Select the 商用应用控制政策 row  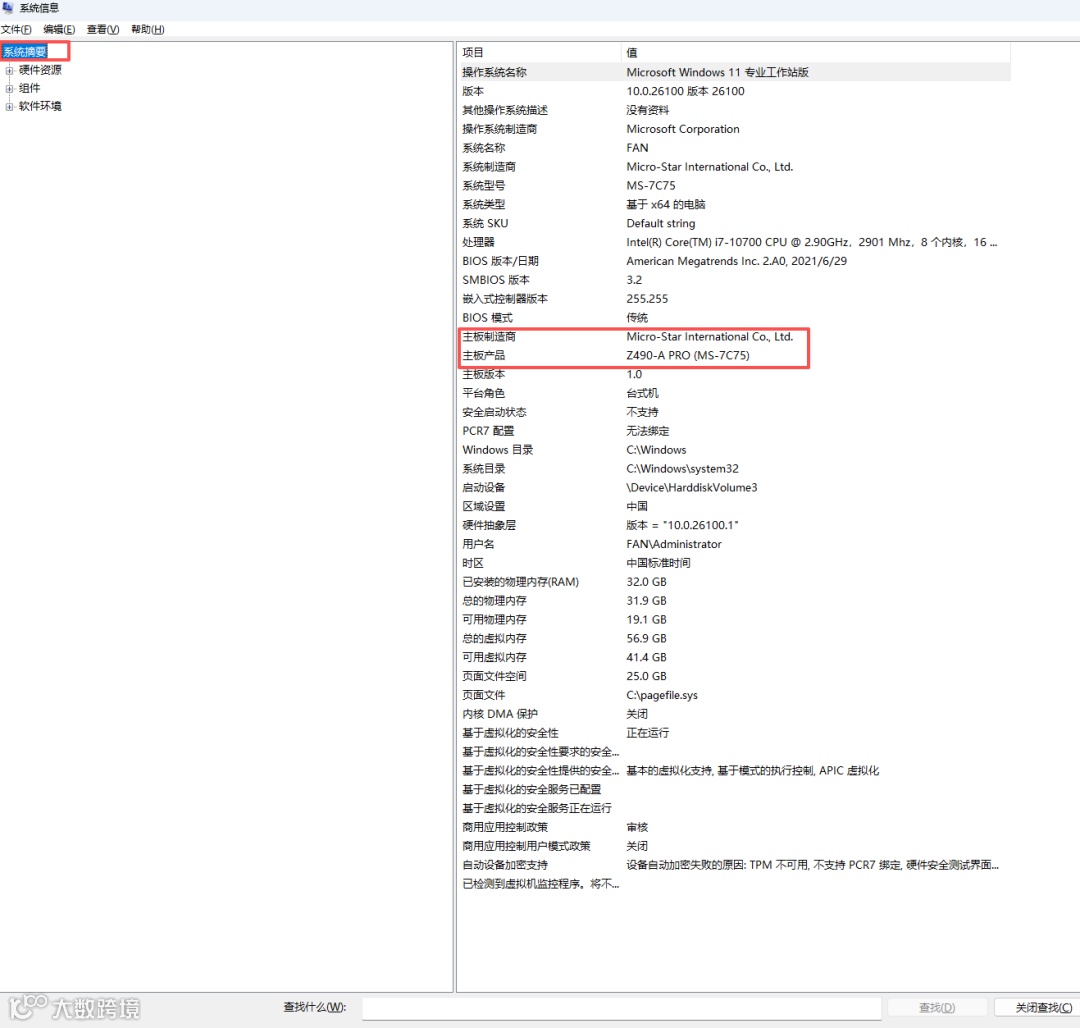coord(734,827)
